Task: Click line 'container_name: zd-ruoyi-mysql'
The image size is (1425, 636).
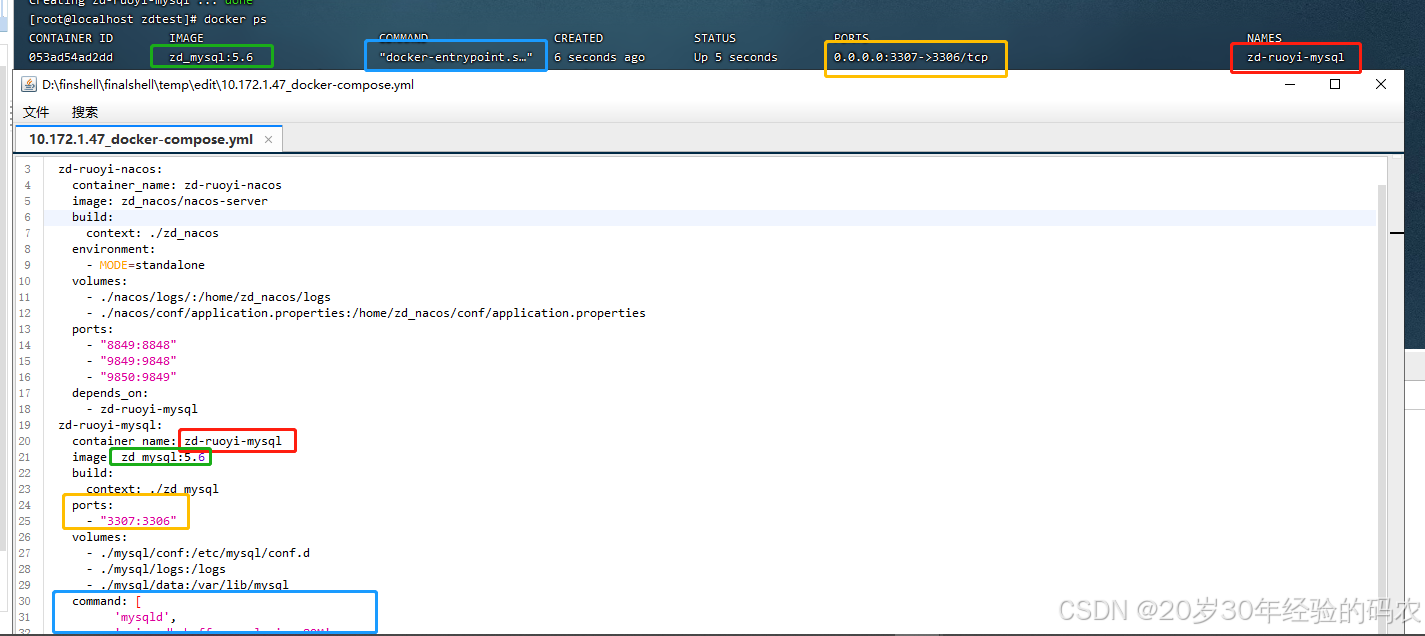Action: pyautogui.click(x=177, y=441)
